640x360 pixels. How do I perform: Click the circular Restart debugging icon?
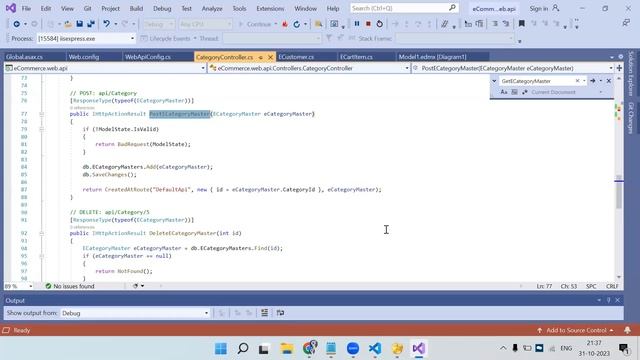coord(380,24)
